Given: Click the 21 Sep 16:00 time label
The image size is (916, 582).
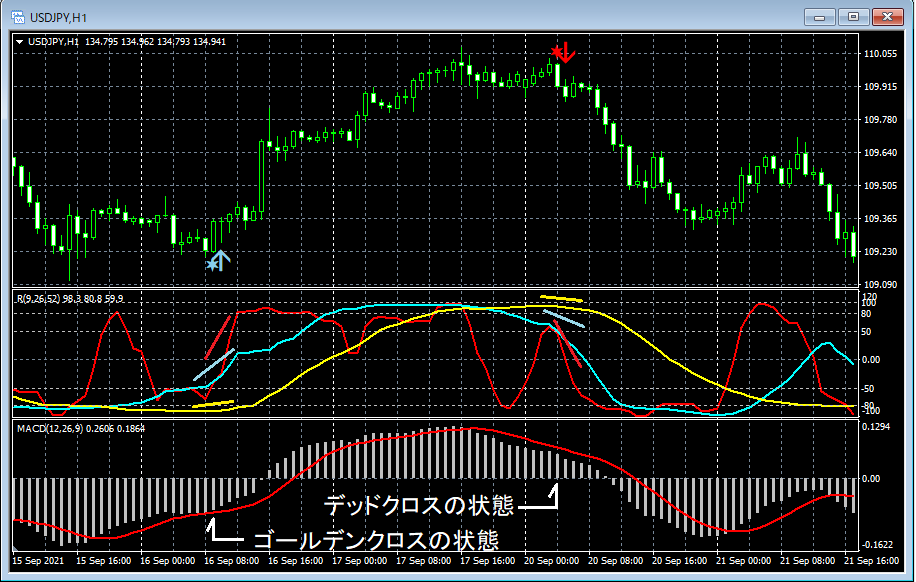Looking at the screenshot, I should click(x=871, y=560).
